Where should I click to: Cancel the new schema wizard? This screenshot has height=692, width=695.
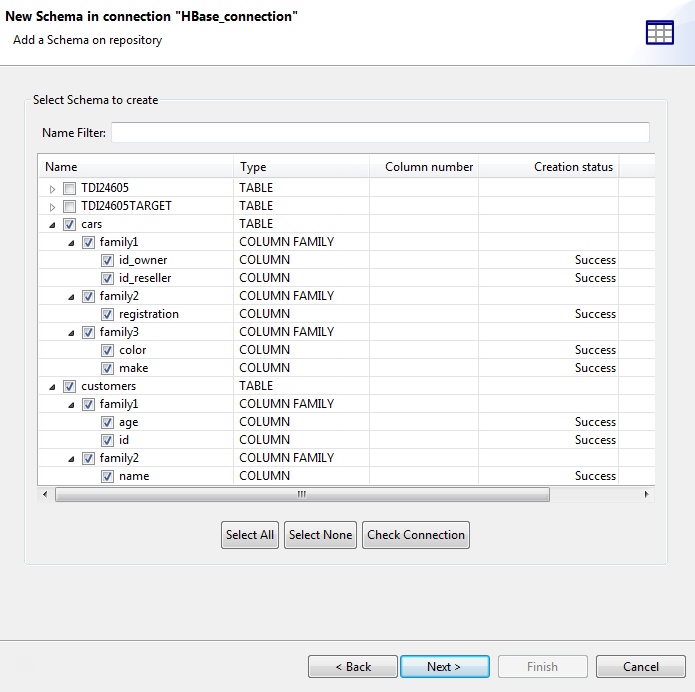tap(640, 667)
